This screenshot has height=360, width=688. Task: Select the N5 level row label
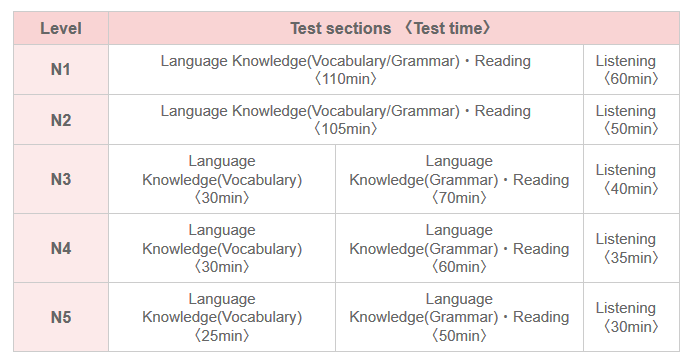tap(61, 317)
